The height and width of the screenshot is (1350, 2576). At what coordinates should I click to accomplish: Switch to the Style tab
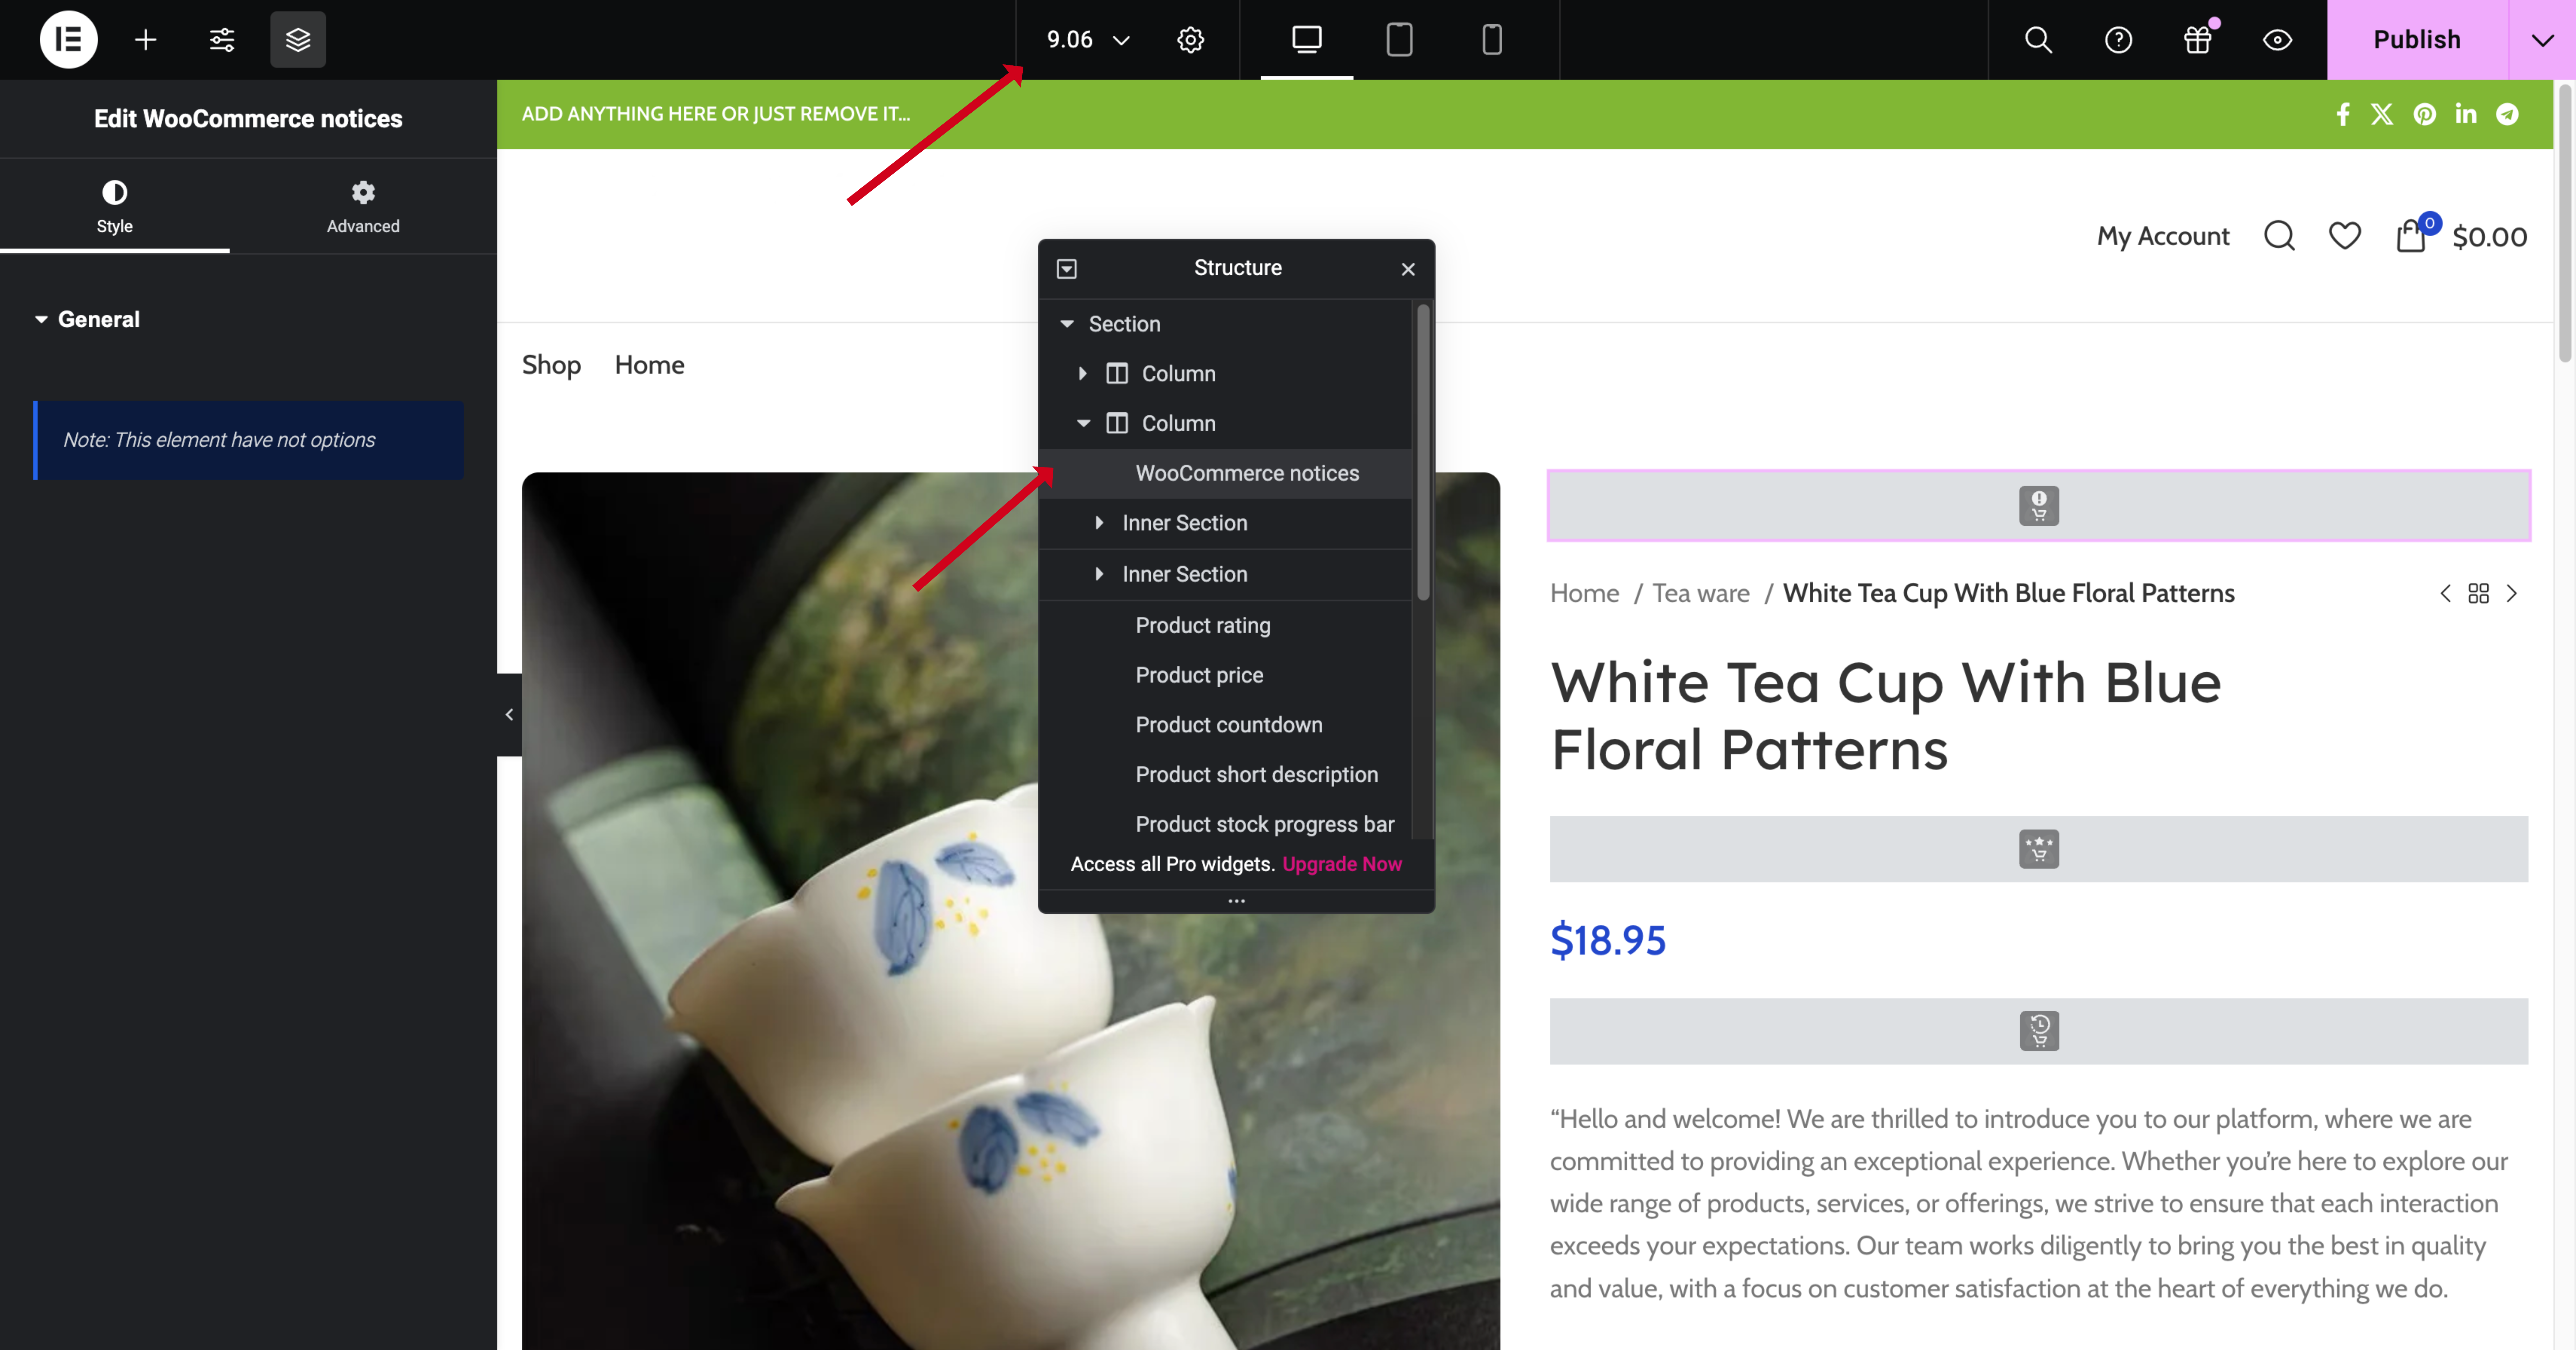click(115, 207)
